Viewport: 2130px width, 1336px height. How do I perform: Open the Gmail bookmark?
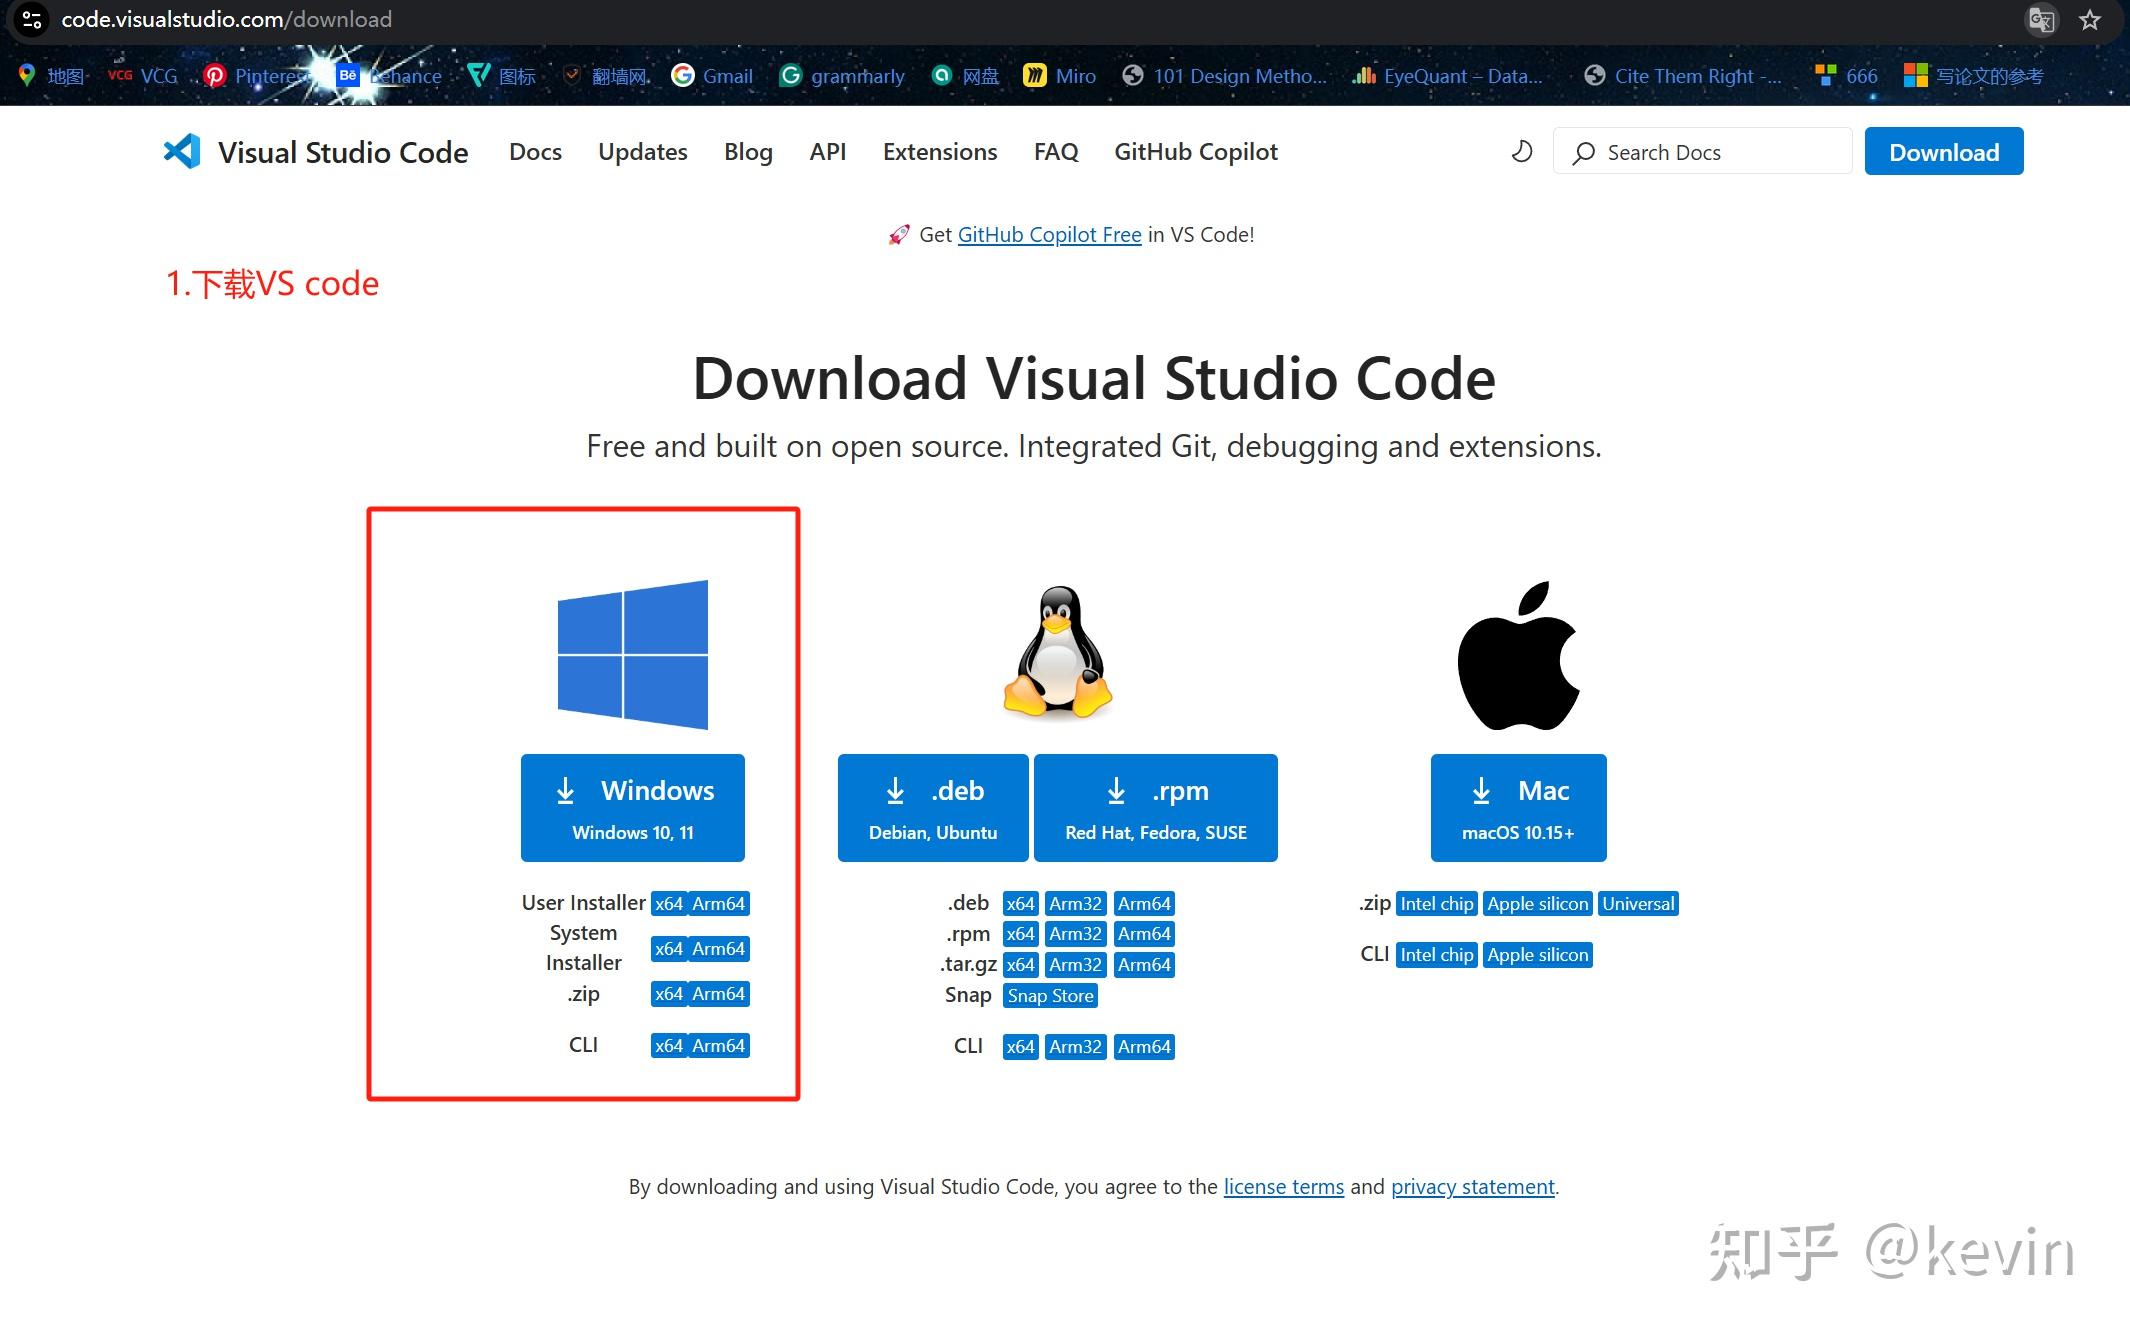click(x=712, y=76)
